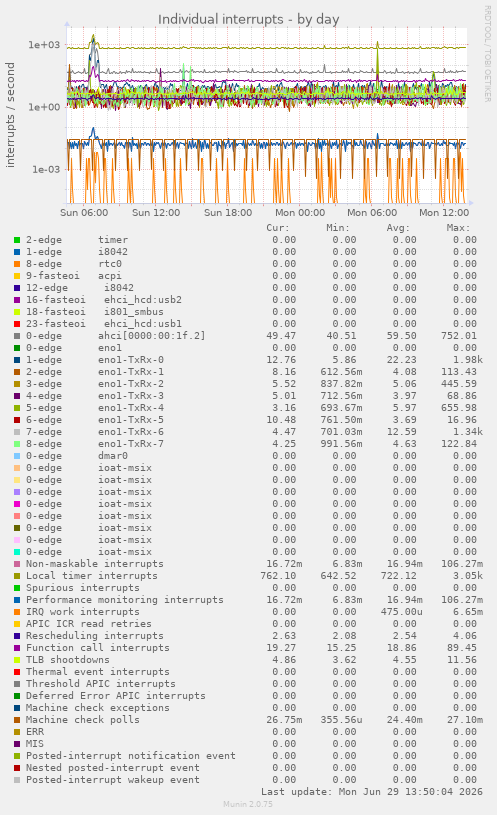Image resolution: width=497 pixels, height=815 pixels.
Task: Click the 'Mon 06:00' time label
Action: (x=372, y=213)
